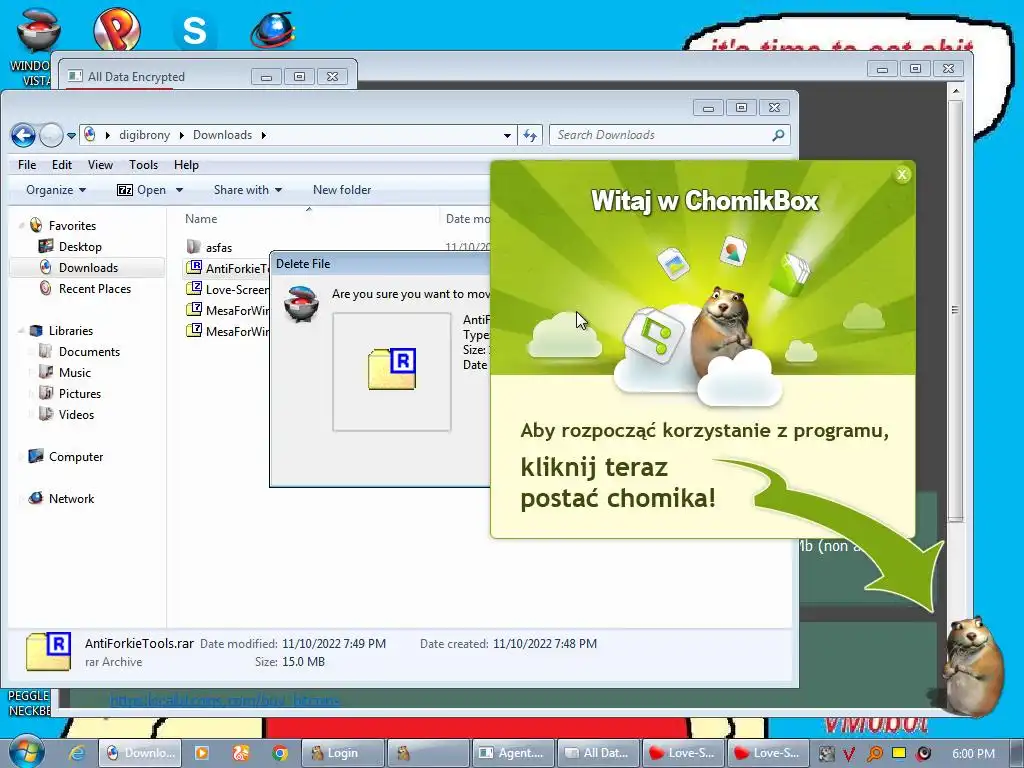Click the red V tray icon
The height and width of the screenshot is (768, 1024).
(x=848, y=754)
